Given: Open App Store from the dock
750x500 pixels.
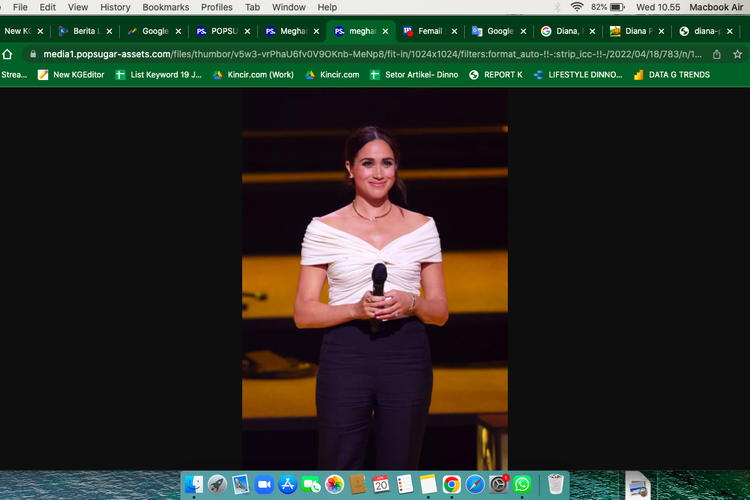Looking at the screenshot, I should pyautogui.click(x=288, y=484).
